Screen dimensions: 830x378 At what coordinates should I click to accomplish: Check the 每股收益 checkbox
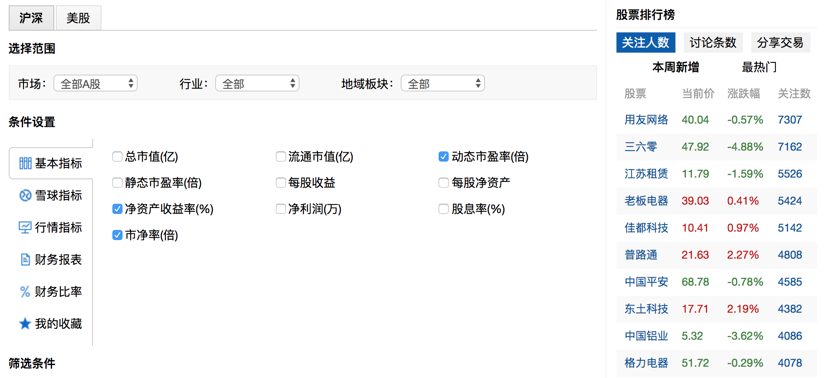281,183
